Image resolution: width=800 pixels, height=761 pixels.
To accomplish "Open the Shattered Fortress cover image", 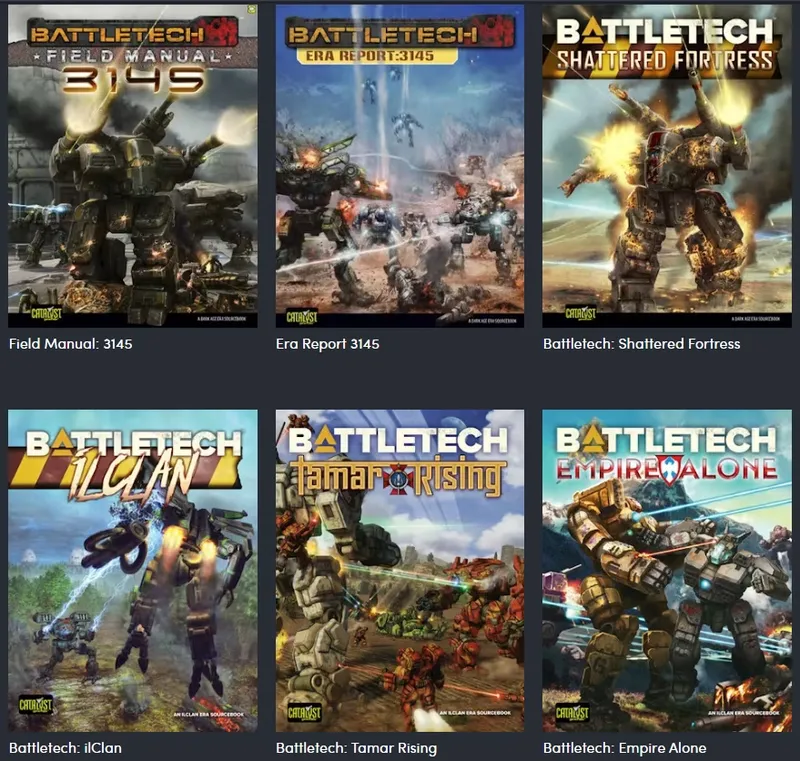I will pyautogui.click(x=667, y=166).
